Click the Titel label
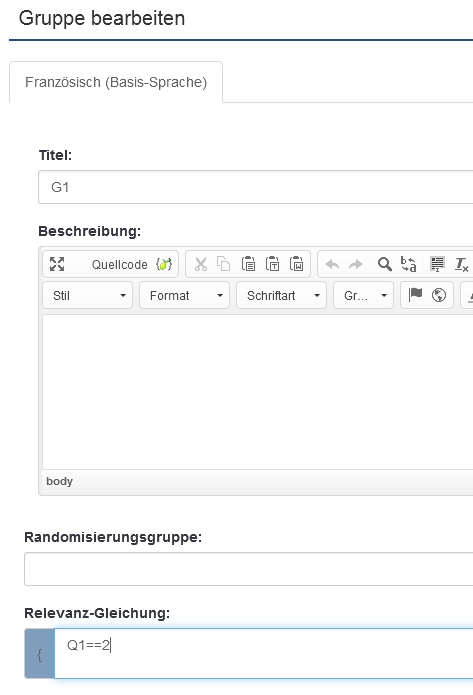Screen dimensions: 473x695 click(55, 155)
